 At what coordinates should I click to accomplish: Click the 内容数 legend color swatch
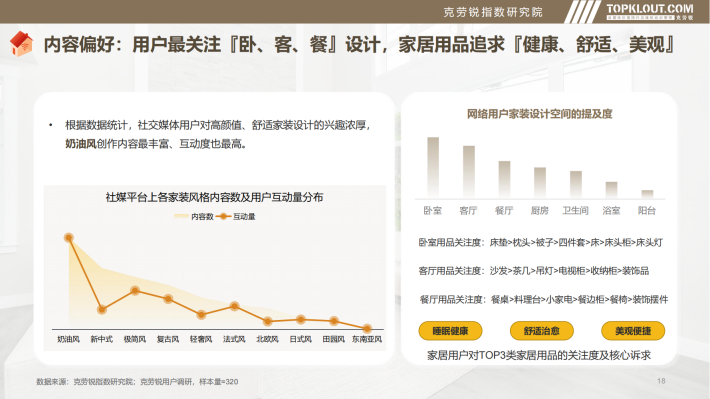tap(181, 216)
